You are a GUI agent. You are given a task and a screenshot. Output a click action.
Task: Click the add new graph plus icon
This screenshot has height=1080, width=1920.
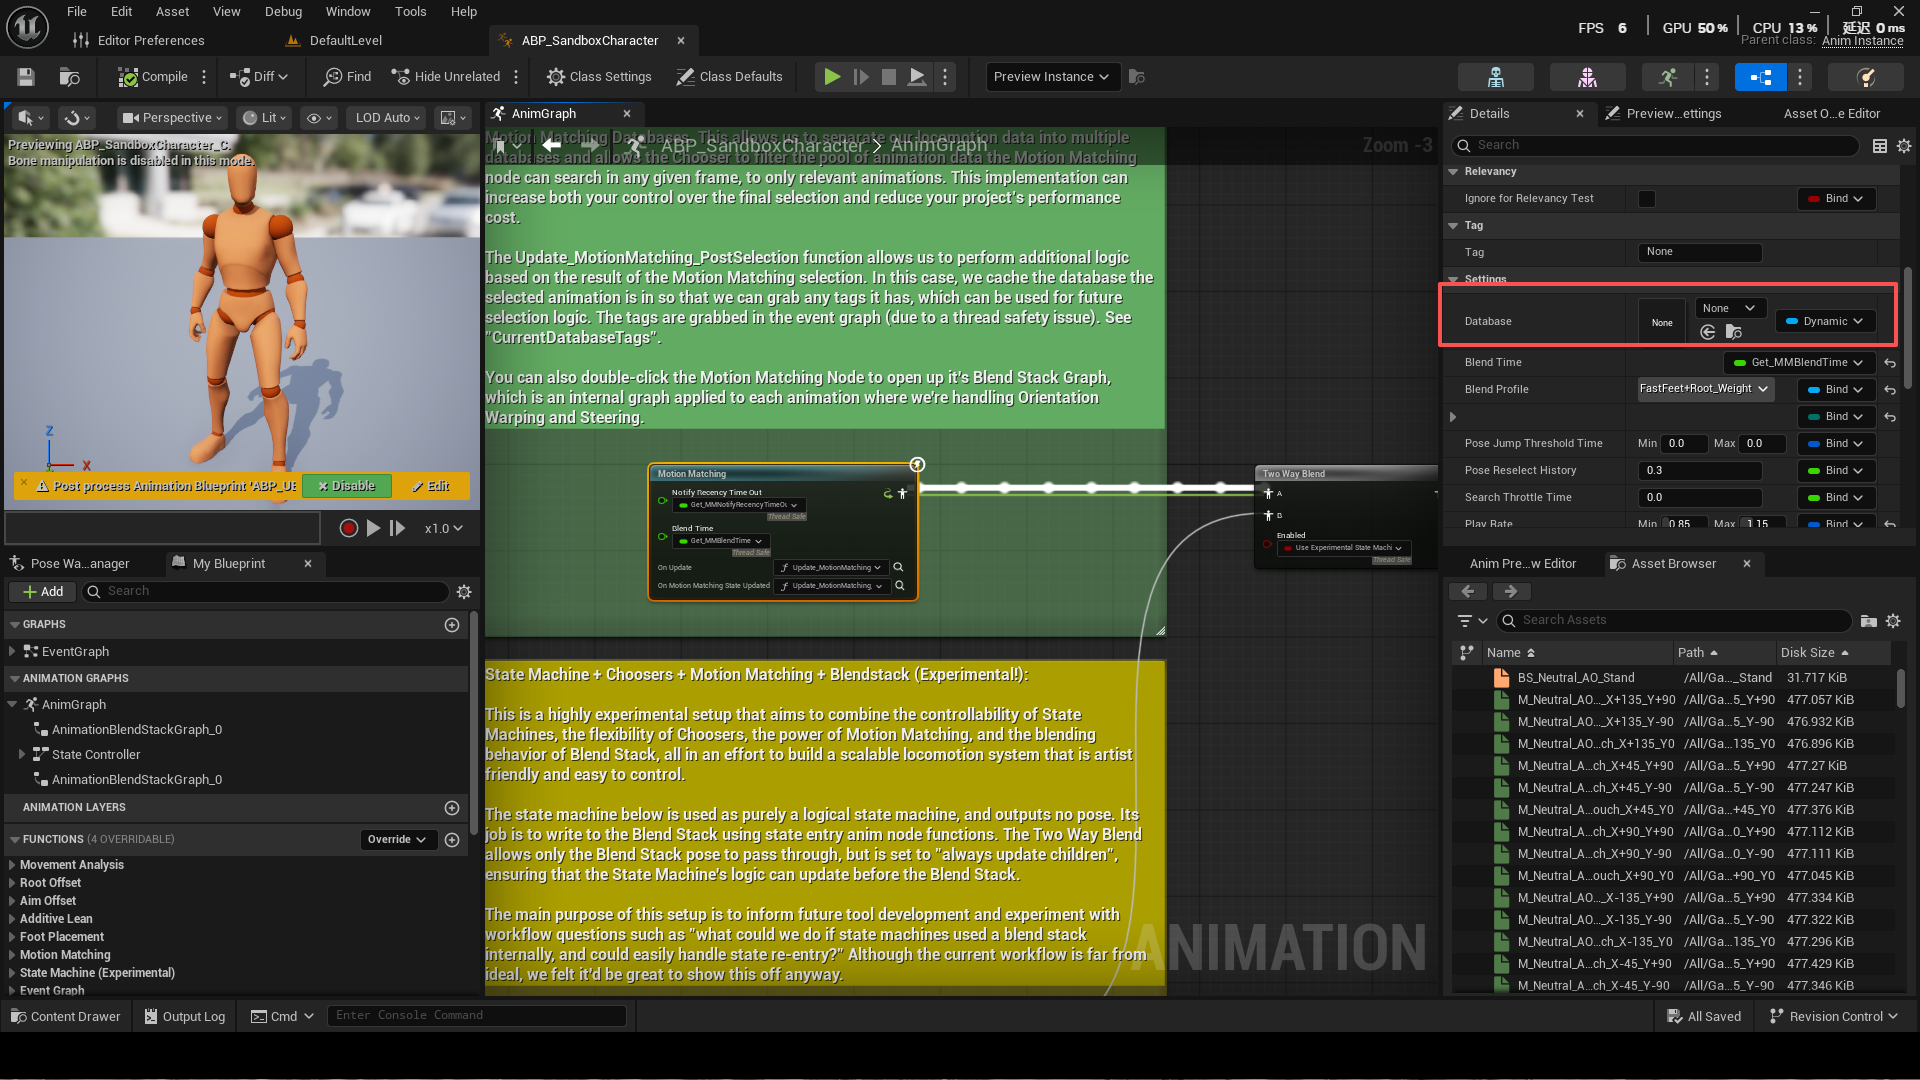(x=452, y=625)
